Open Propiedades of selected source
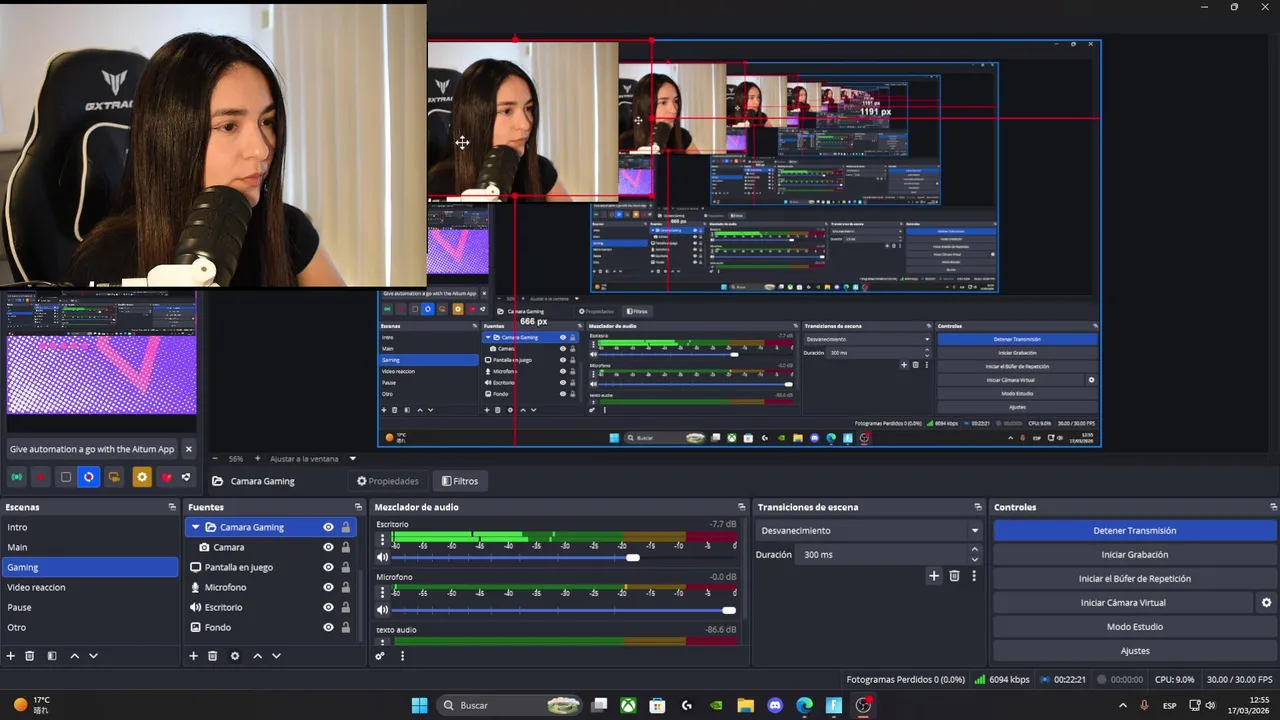The height and width of the screenshot is (720, 1280). (388, 481)
